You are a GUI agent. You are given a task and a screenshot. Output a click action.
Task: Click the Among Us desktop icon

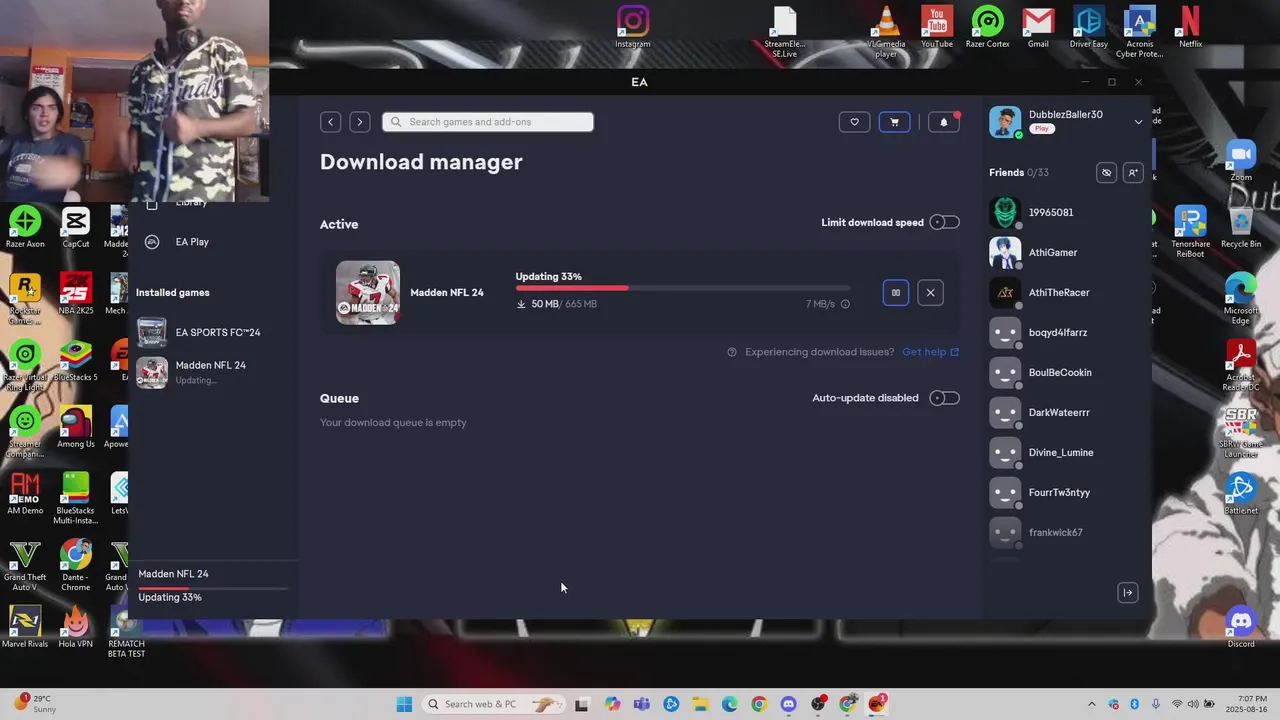(75, 427)
